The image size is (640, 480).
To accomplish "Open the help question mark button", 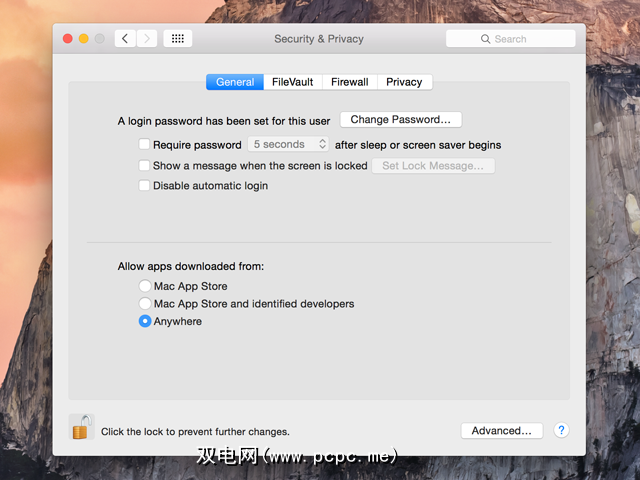I will coord(561,430).
